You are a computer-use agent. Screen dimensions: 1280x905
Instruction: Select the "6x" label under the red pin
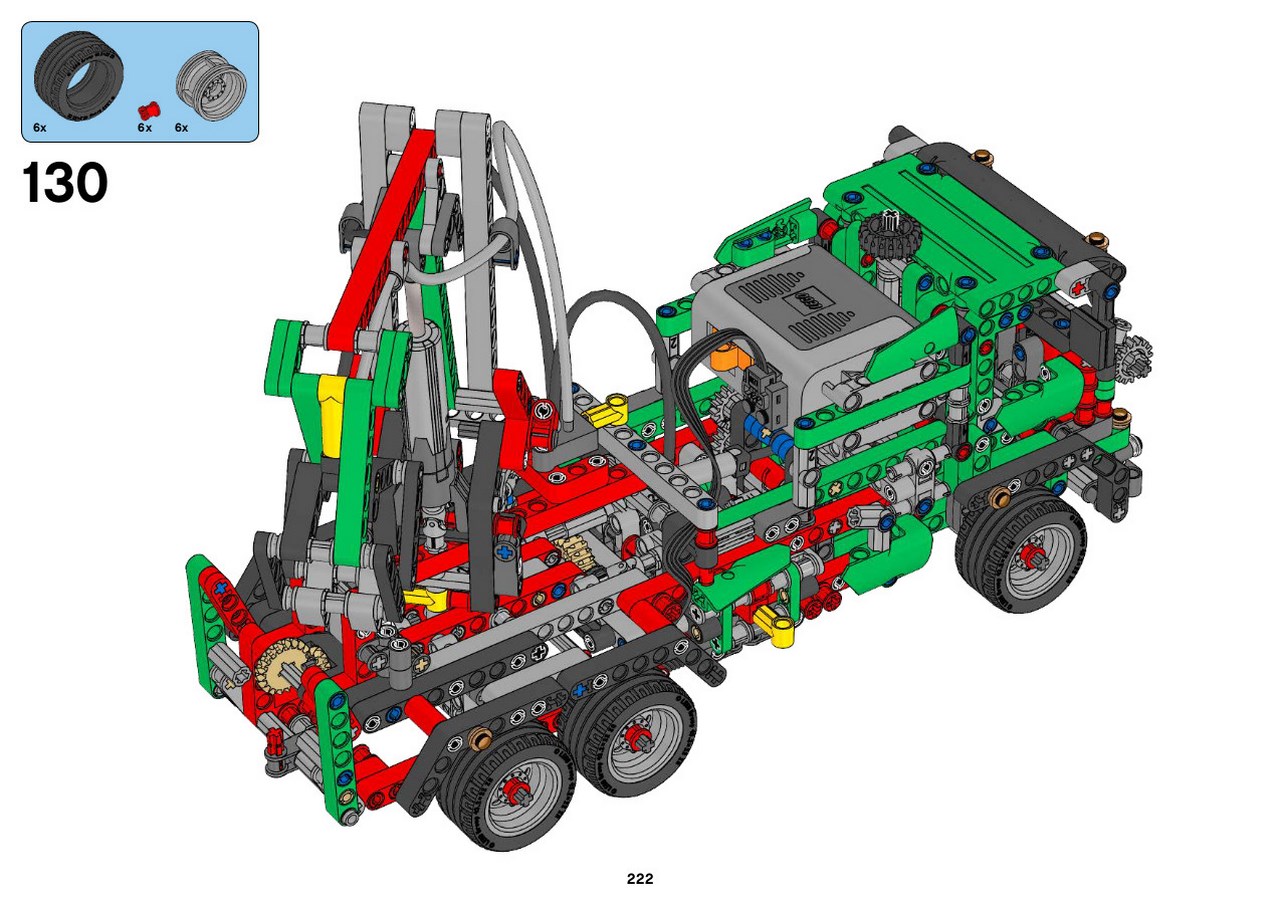[145, 128]
